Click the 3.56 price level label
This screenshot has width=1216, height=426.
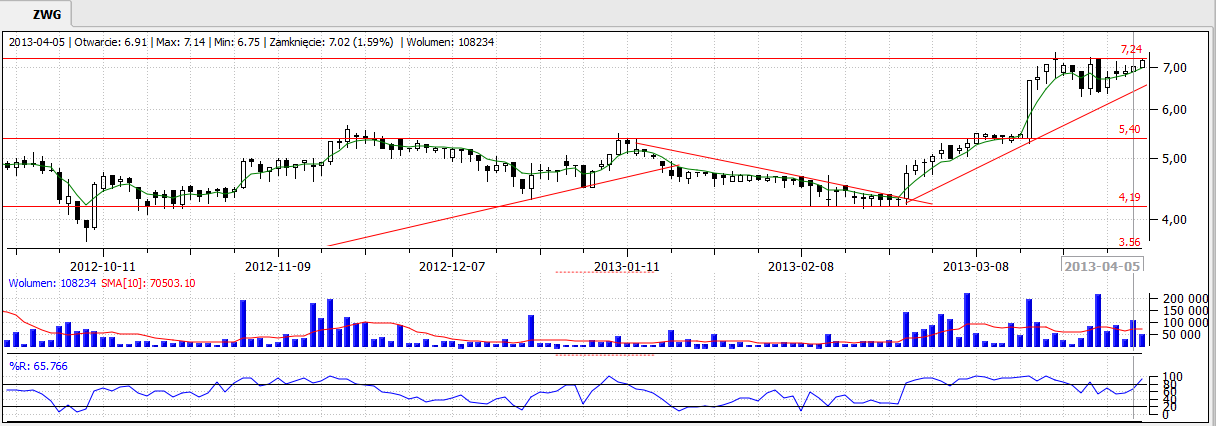click(x=1129, y=242)
